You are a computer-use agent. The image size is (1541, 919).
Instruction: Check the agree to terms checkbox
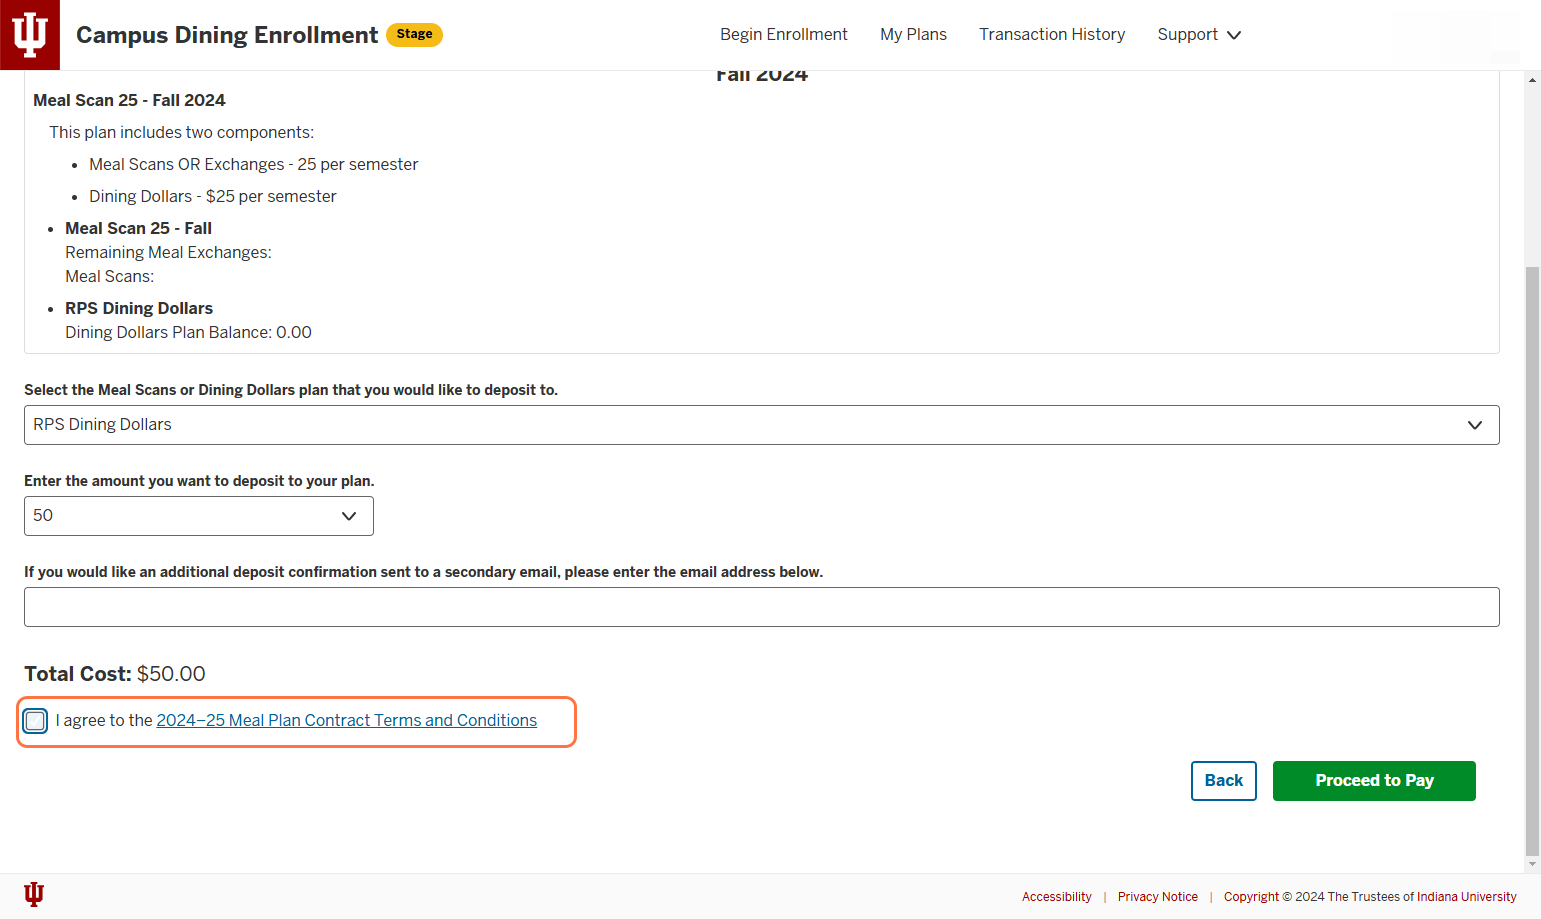click(x=36, y=721)
